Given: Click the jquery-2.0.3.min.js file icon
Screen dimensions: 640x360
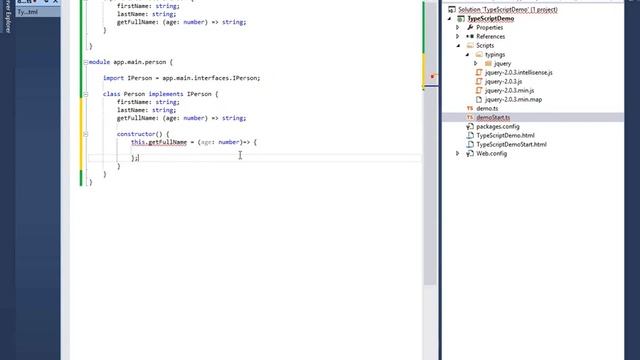Looking at the screenshot, I should 479,90.
